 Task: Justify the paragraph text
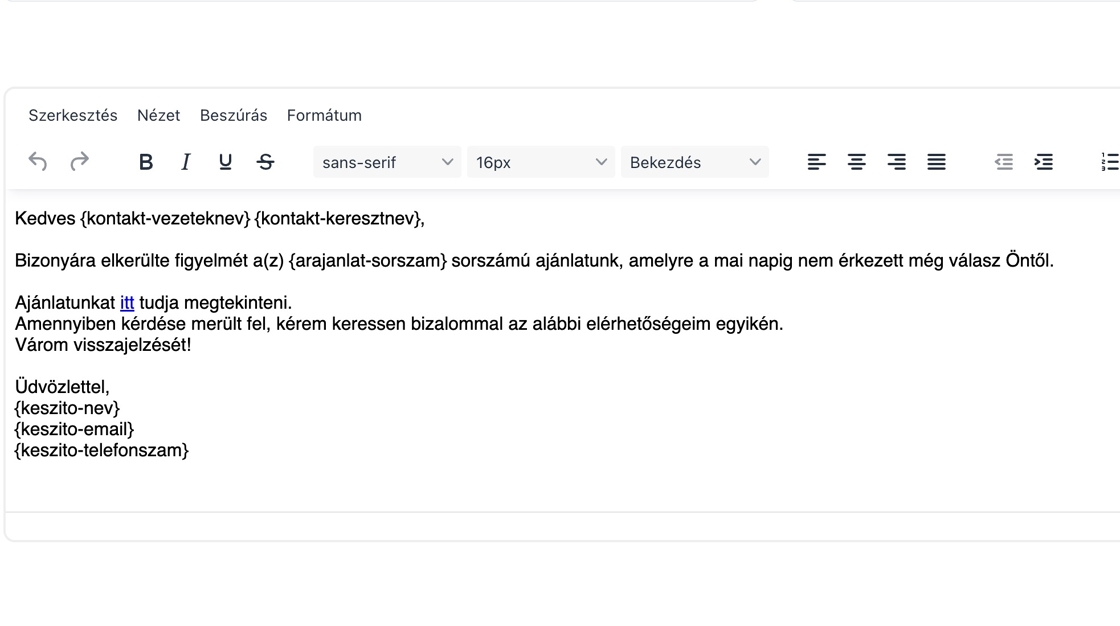[x=936, y=162]
